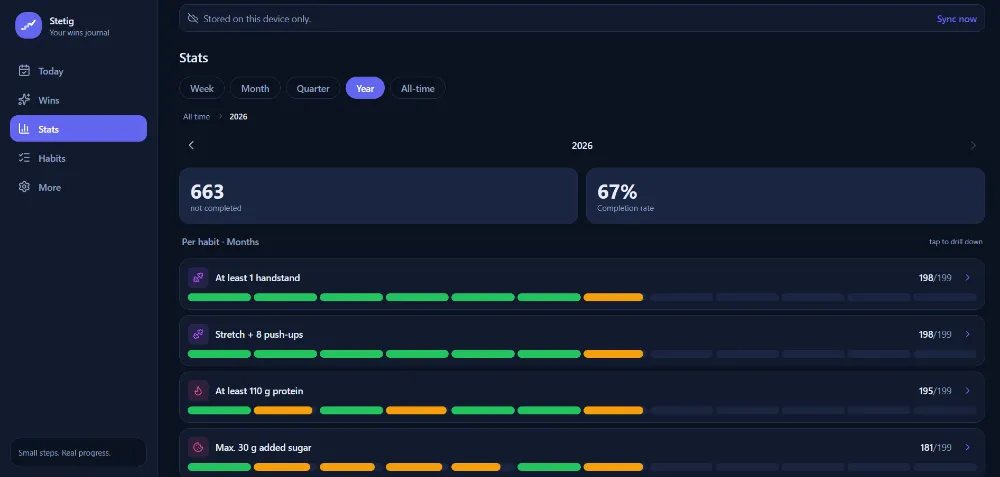Switch stats range to Week
The image size is (1000, 477).
pos(202,88)
